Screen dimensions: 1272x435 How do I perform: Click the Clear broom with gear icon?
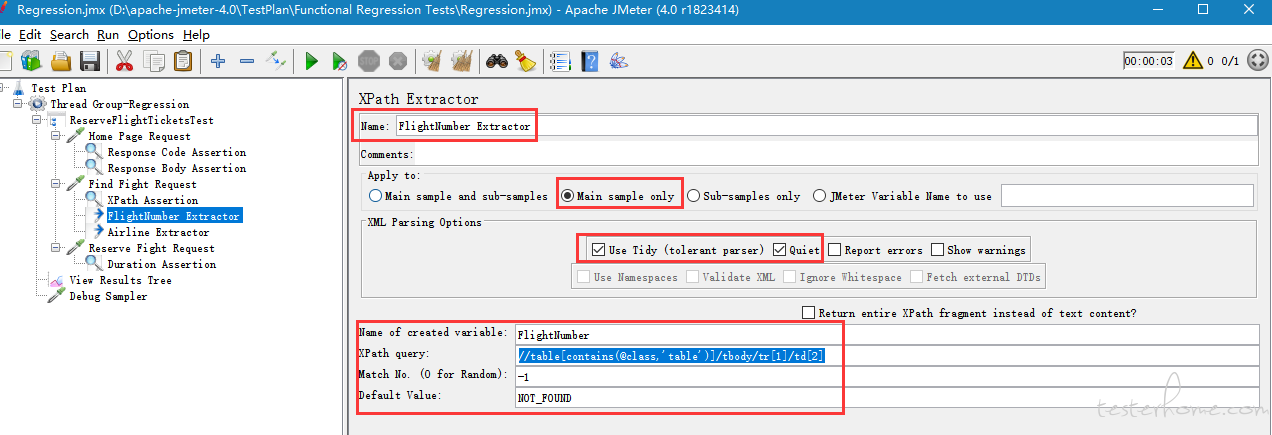pos(432,61)
